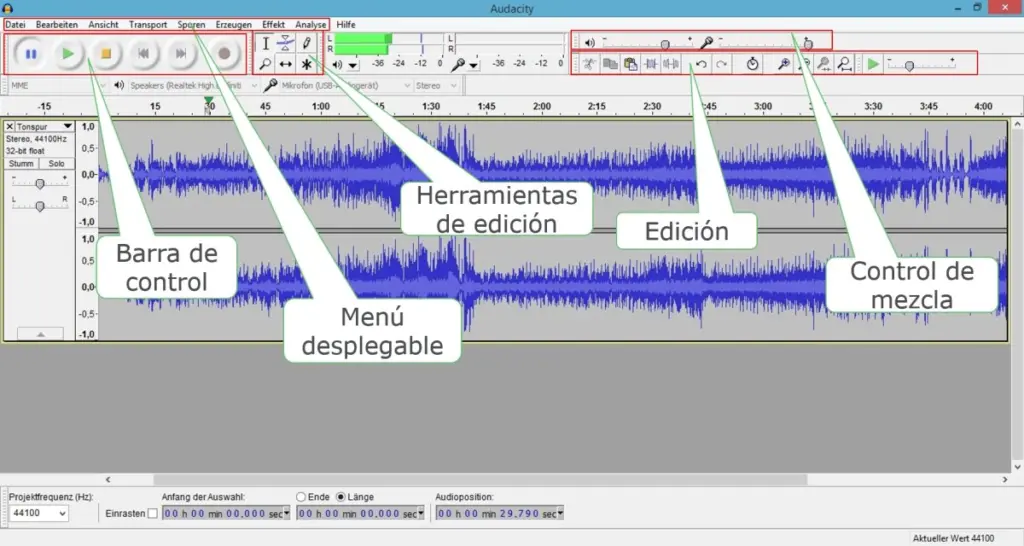The height and width of the screenshot is (546, 1024).
Task: Click the Copy icon in edit toolbar
Action: click(x=610, y=64)
